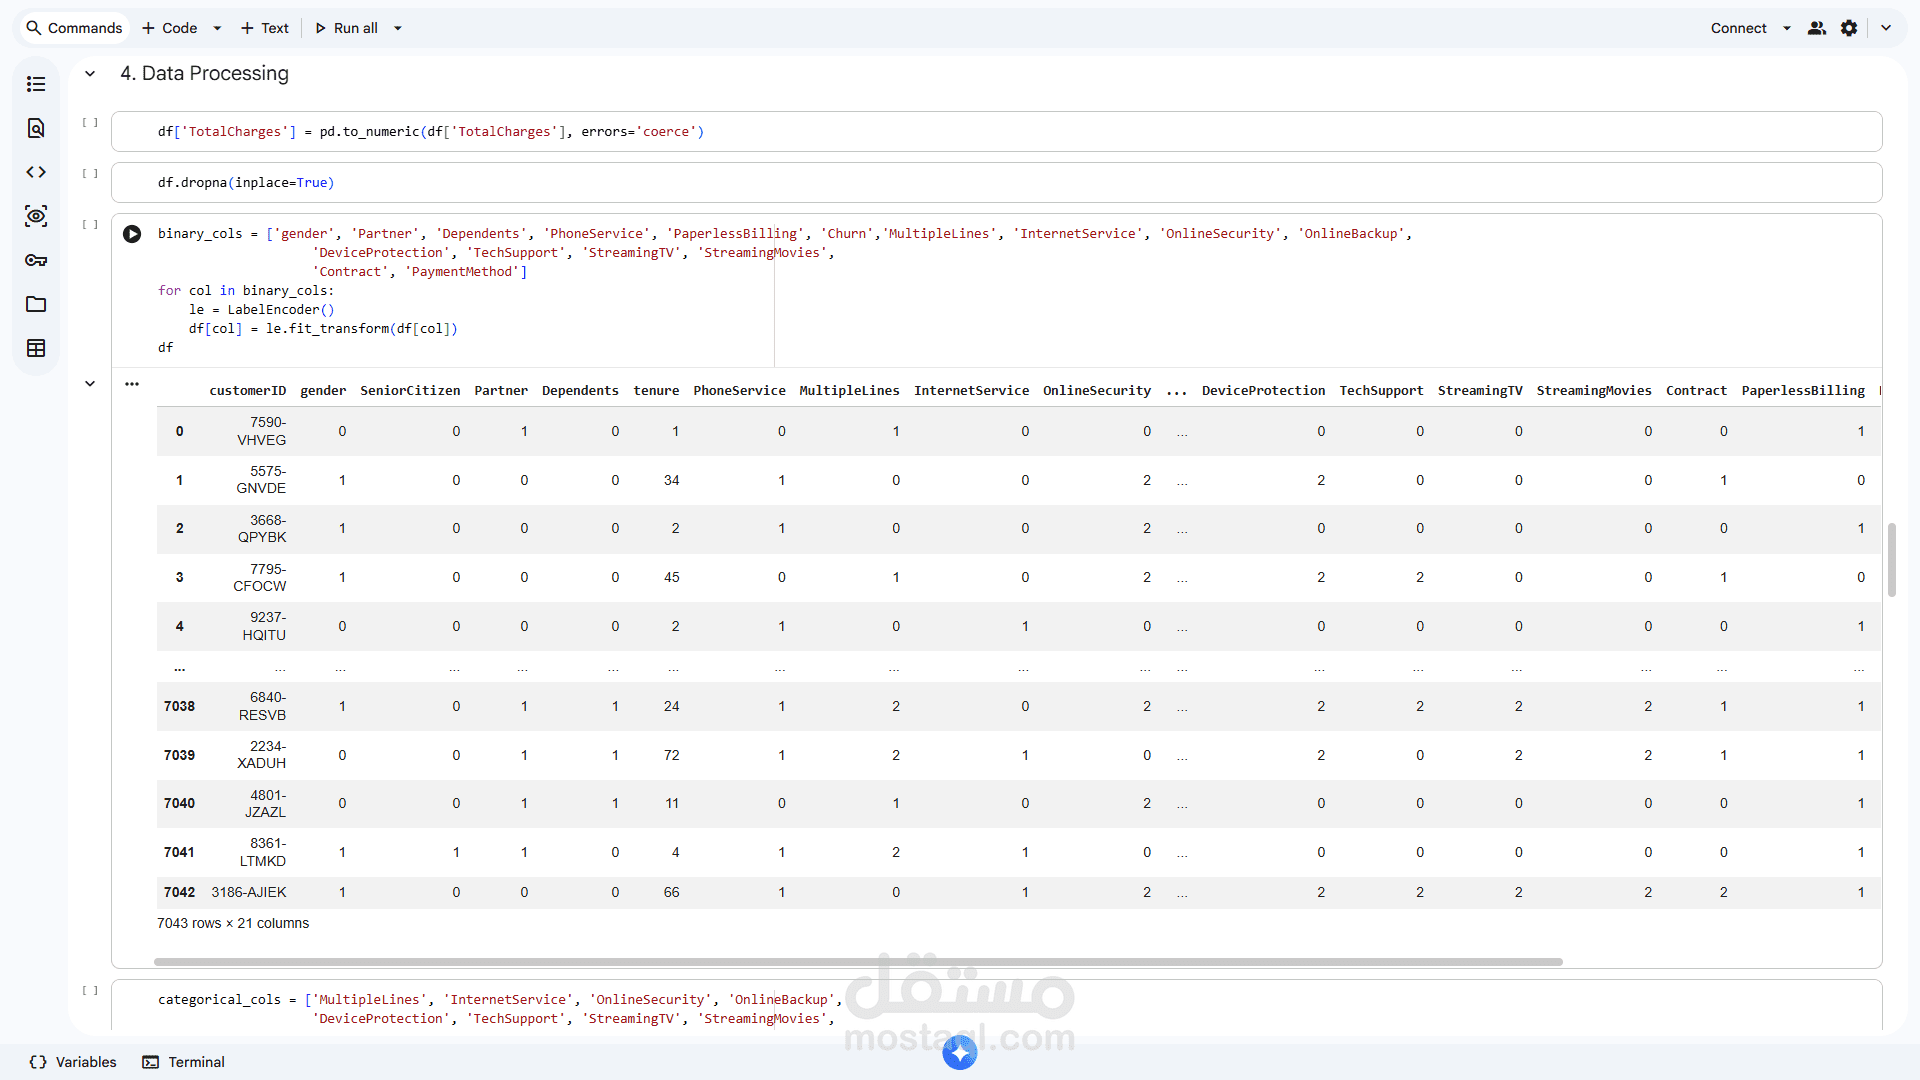Open the table of contents sidebar icon
This screenshot has width=1920, height=1080.
tap(36, 84)
